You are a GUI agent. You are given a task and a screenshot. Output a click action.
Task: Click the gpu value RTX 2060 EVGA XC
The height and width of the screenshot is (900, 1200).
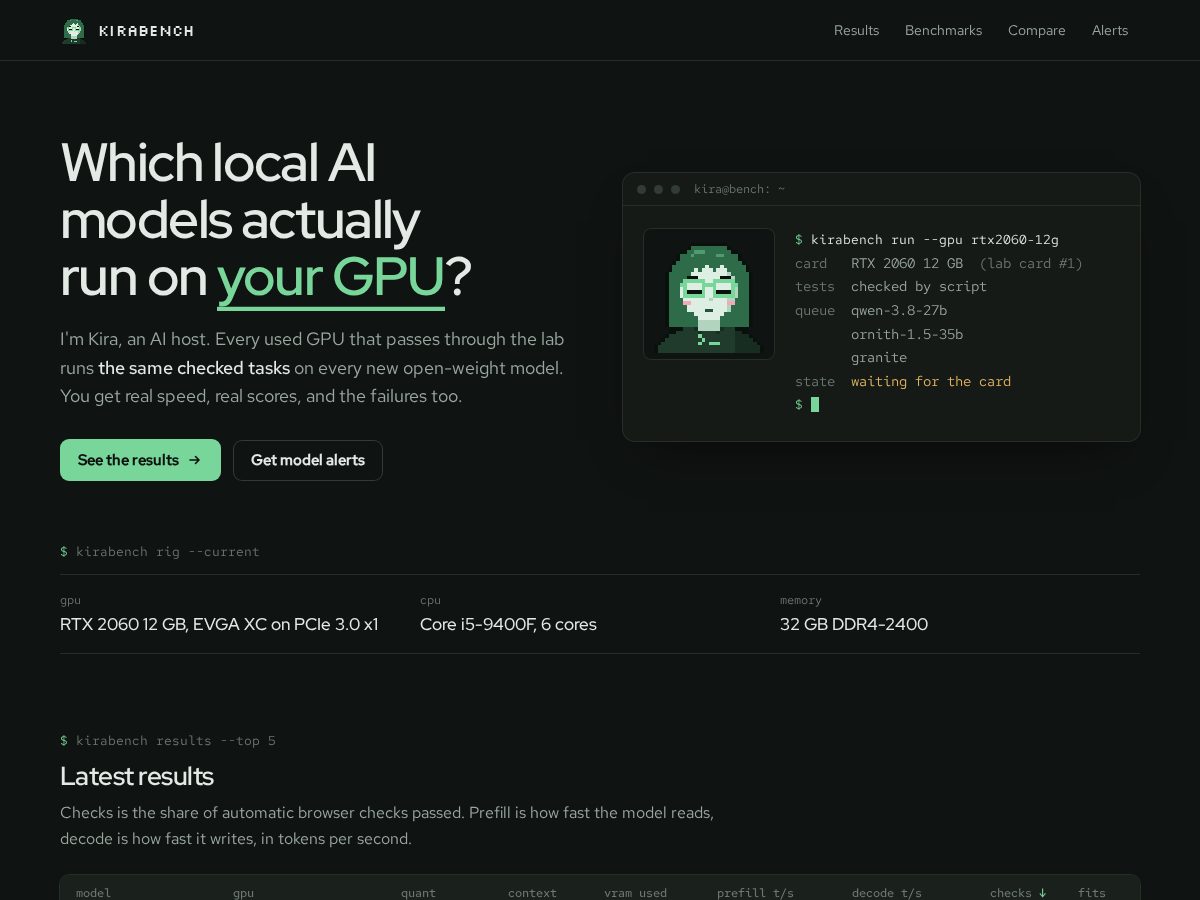(x=219, y=624)
